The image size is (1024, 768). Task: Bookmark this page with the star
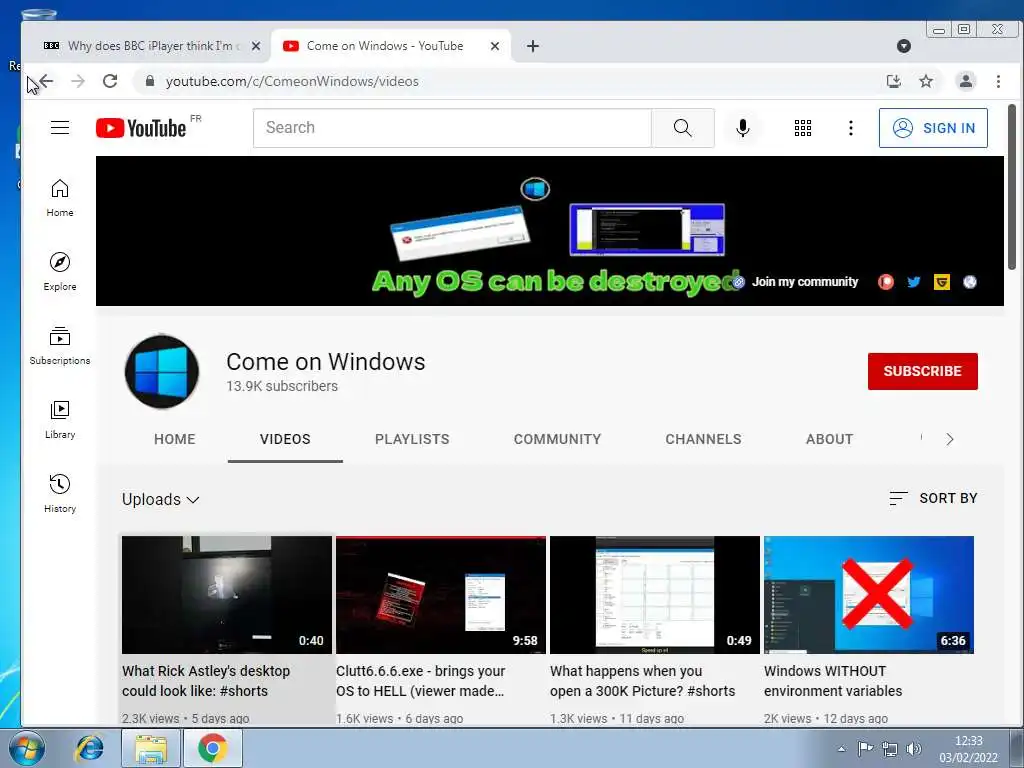click(926, 81)
